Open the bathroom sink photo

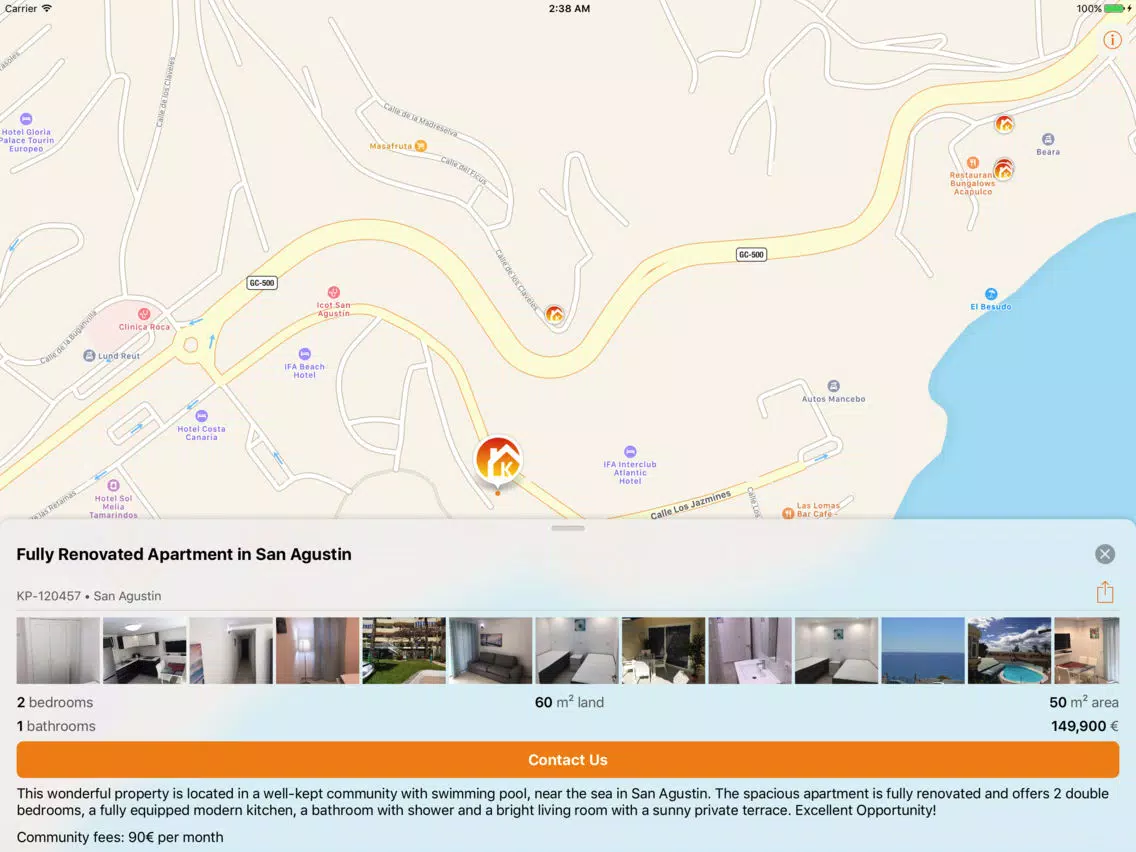coord(750,651)
